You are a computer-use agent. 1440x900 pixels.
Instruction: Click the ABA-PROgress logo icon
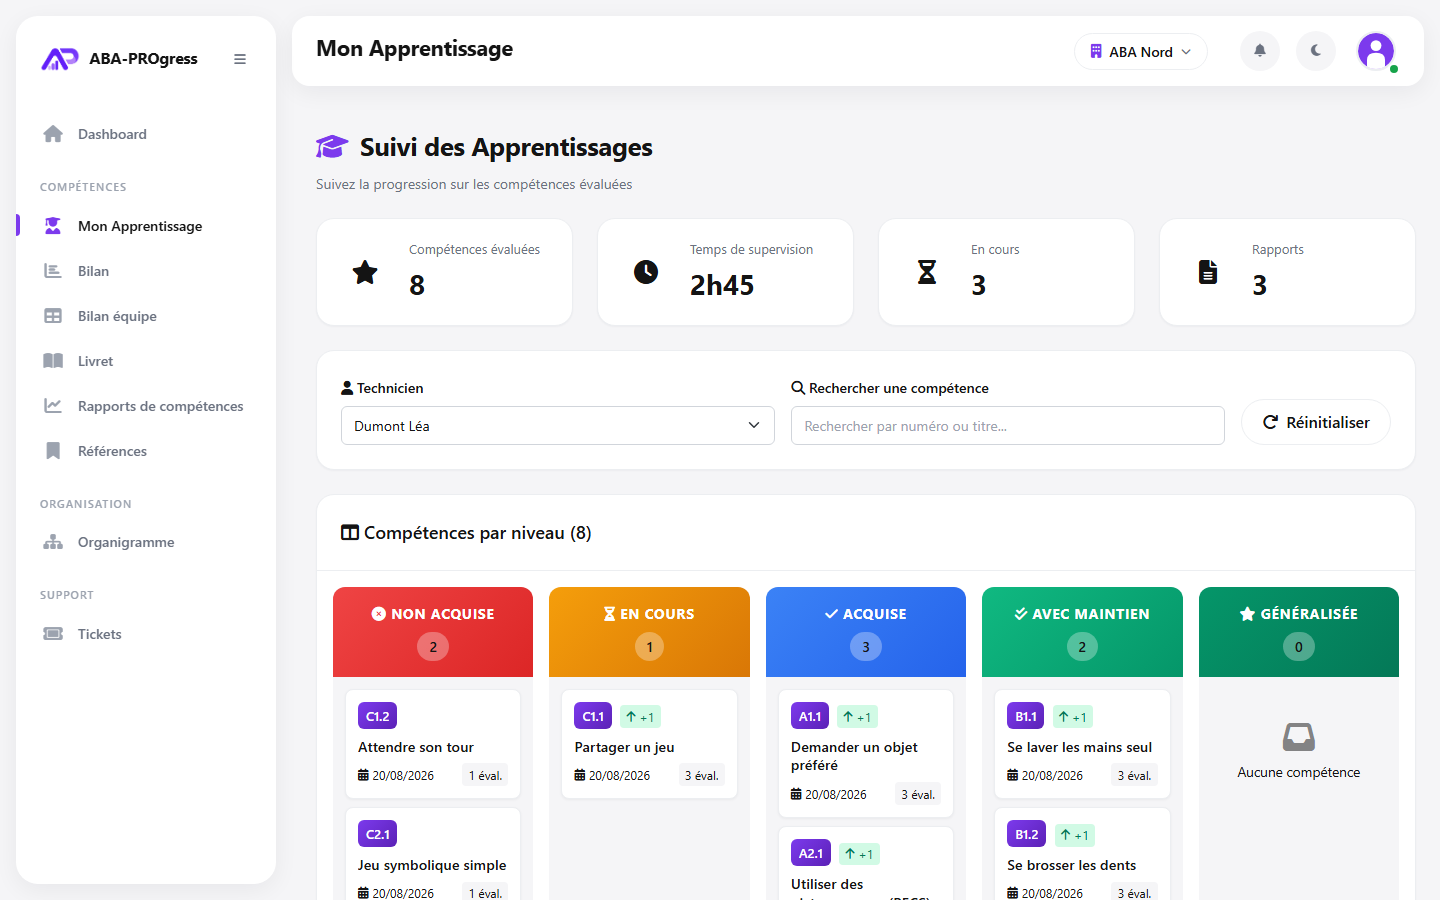(59, 59)
